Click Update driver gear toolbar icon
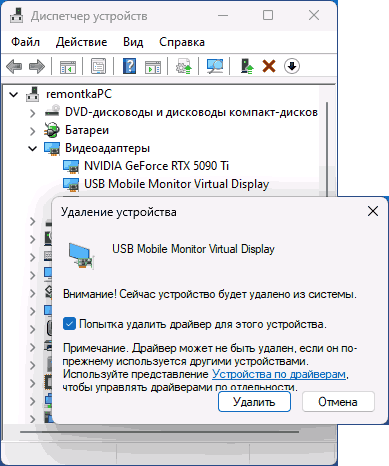The height and width of the screenshot is (466, 389). (184, 66)
